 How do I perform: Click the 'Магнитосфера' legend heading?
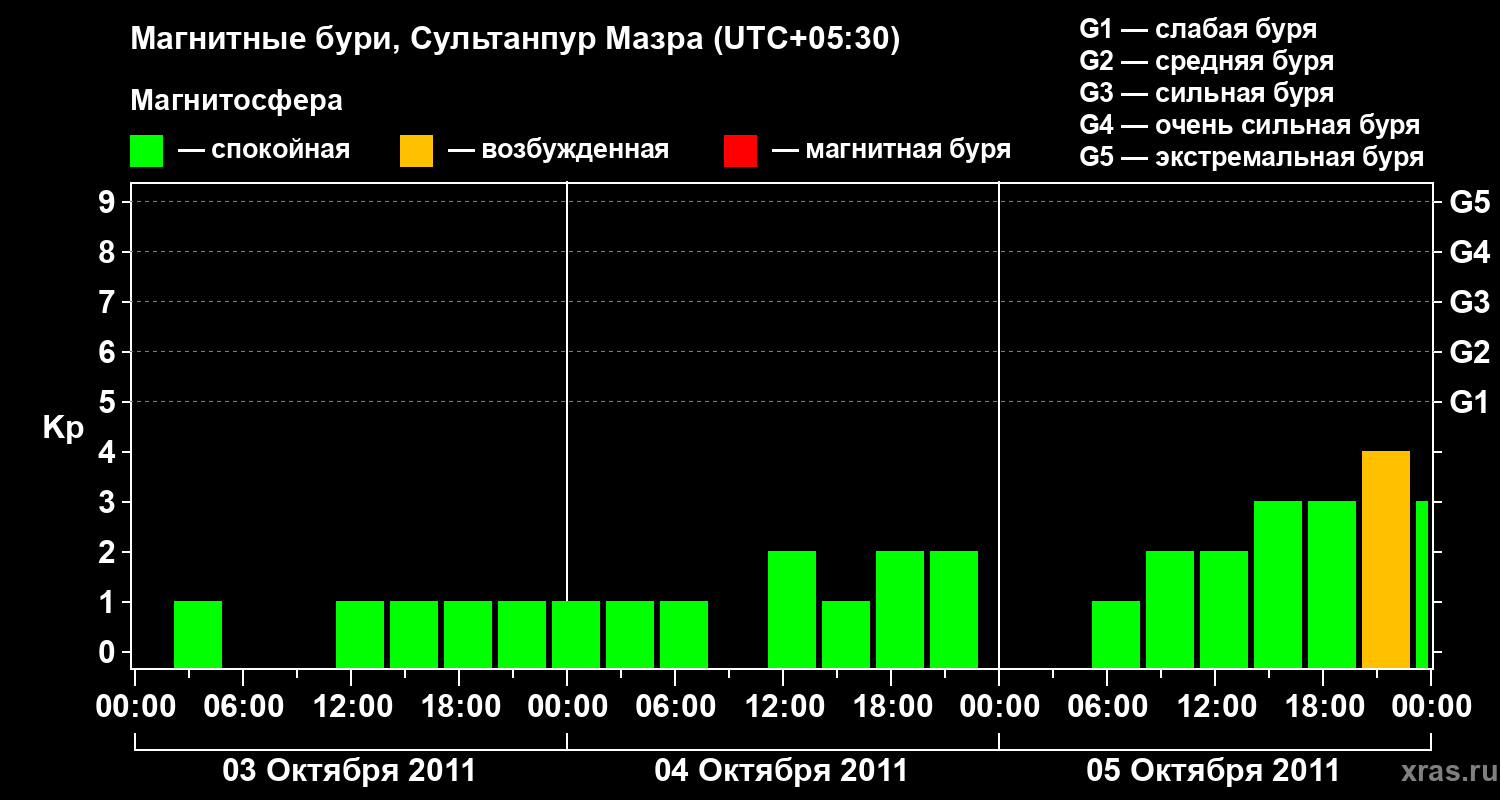(x=236, y=101)
